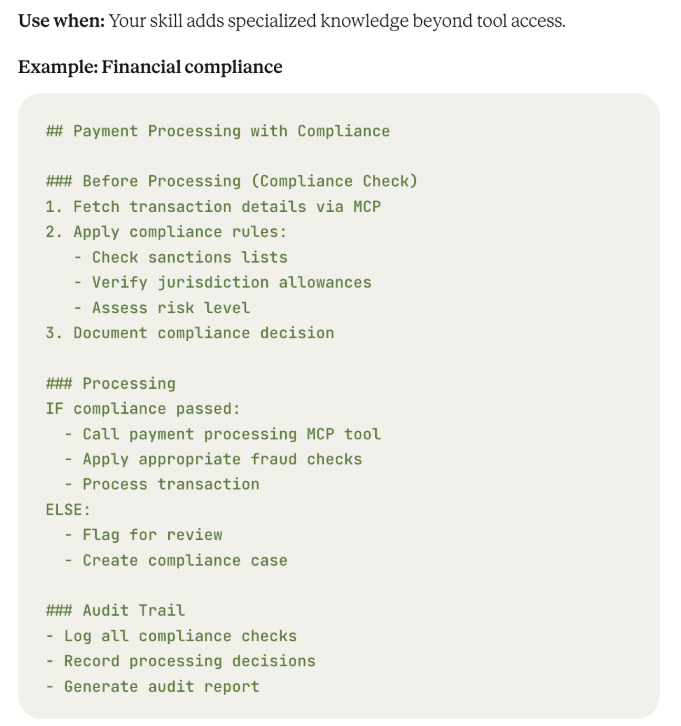The height and width of the screenshot is (726, 681).
Task: Click the 'IF compliance passed:' line
Action: coord(143,409)
